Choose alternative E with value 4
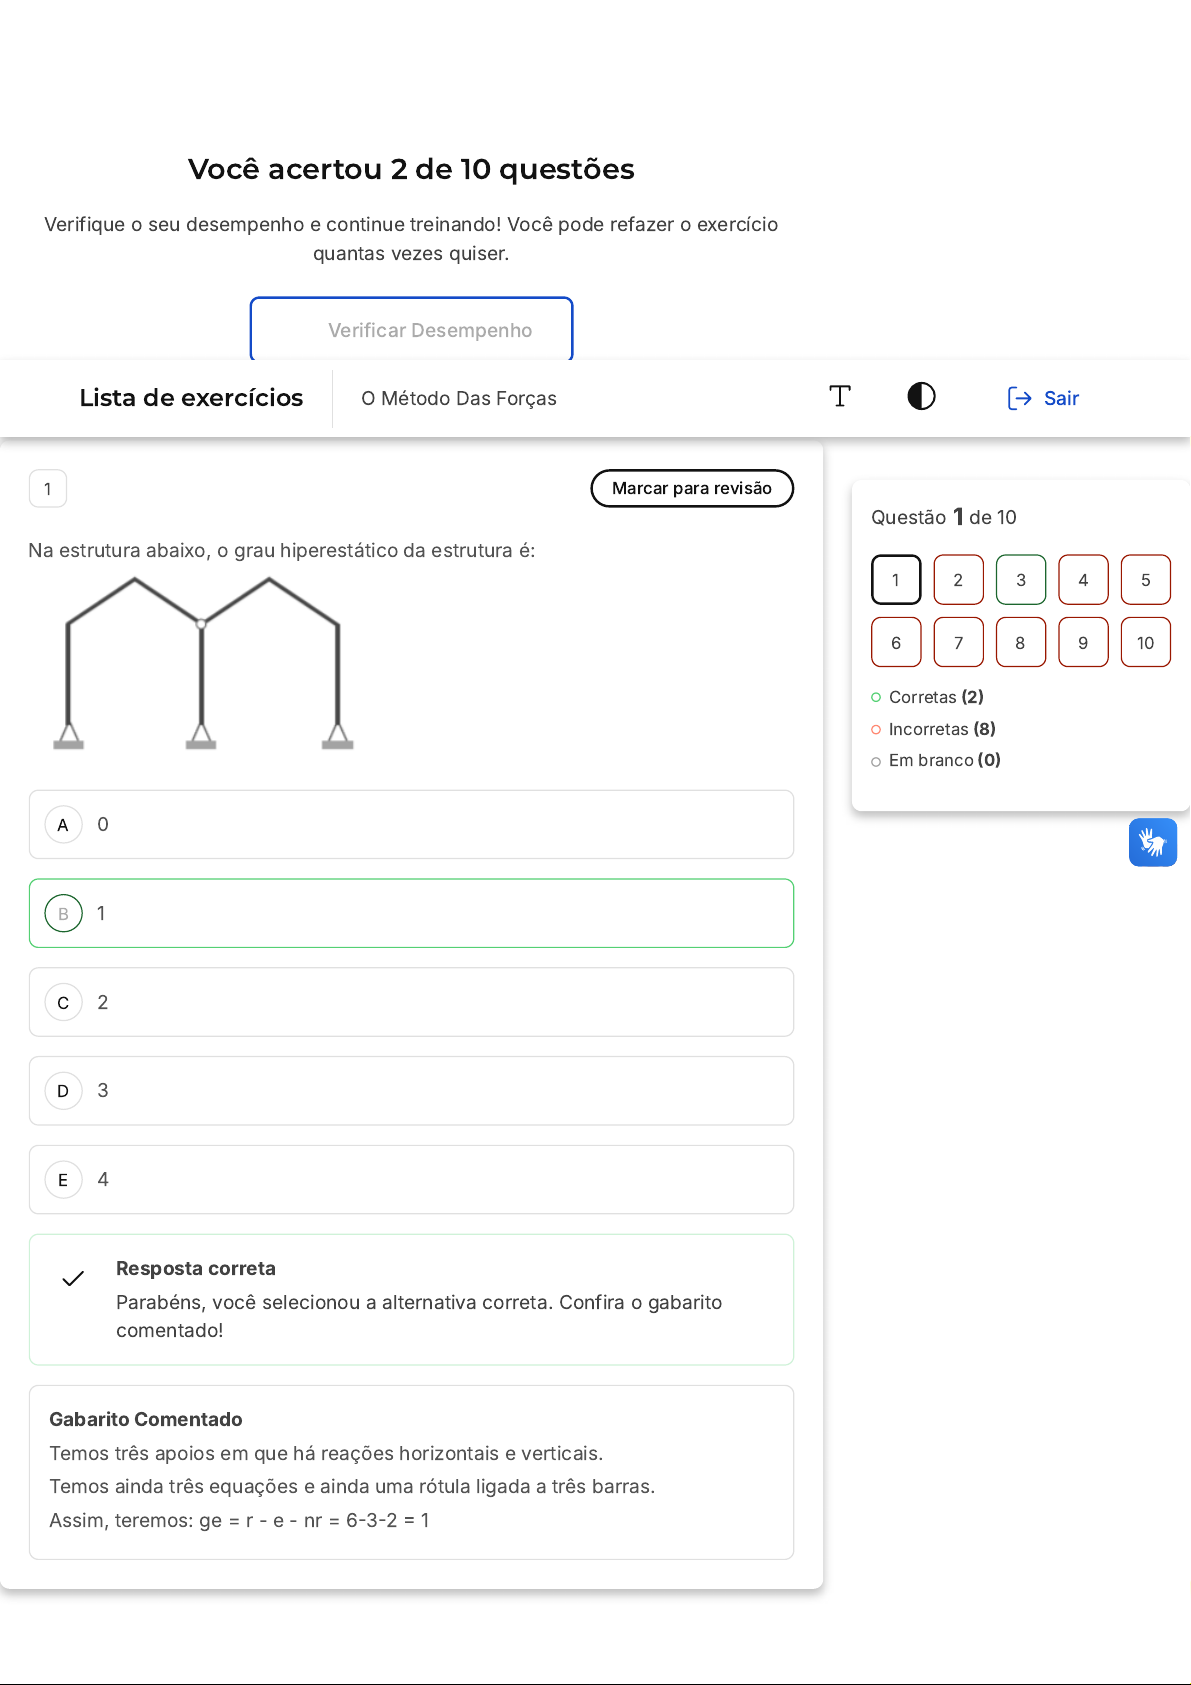The width and height of the screenshot is (1191, 1685). point(64,1180)
